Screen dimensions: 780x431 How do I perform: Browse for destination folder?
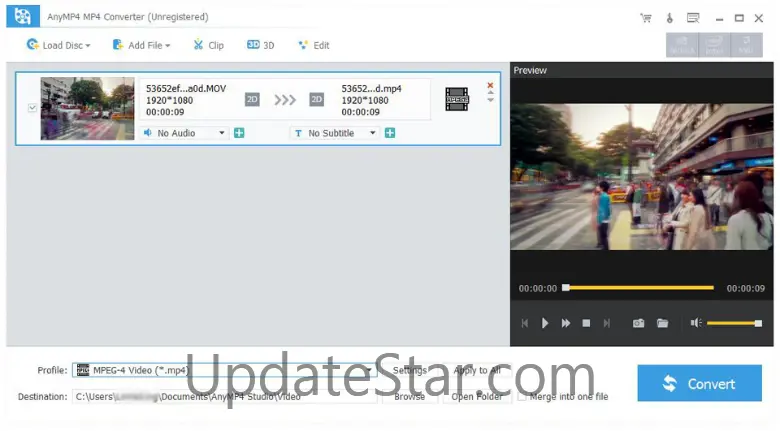[x=409, y=397]
